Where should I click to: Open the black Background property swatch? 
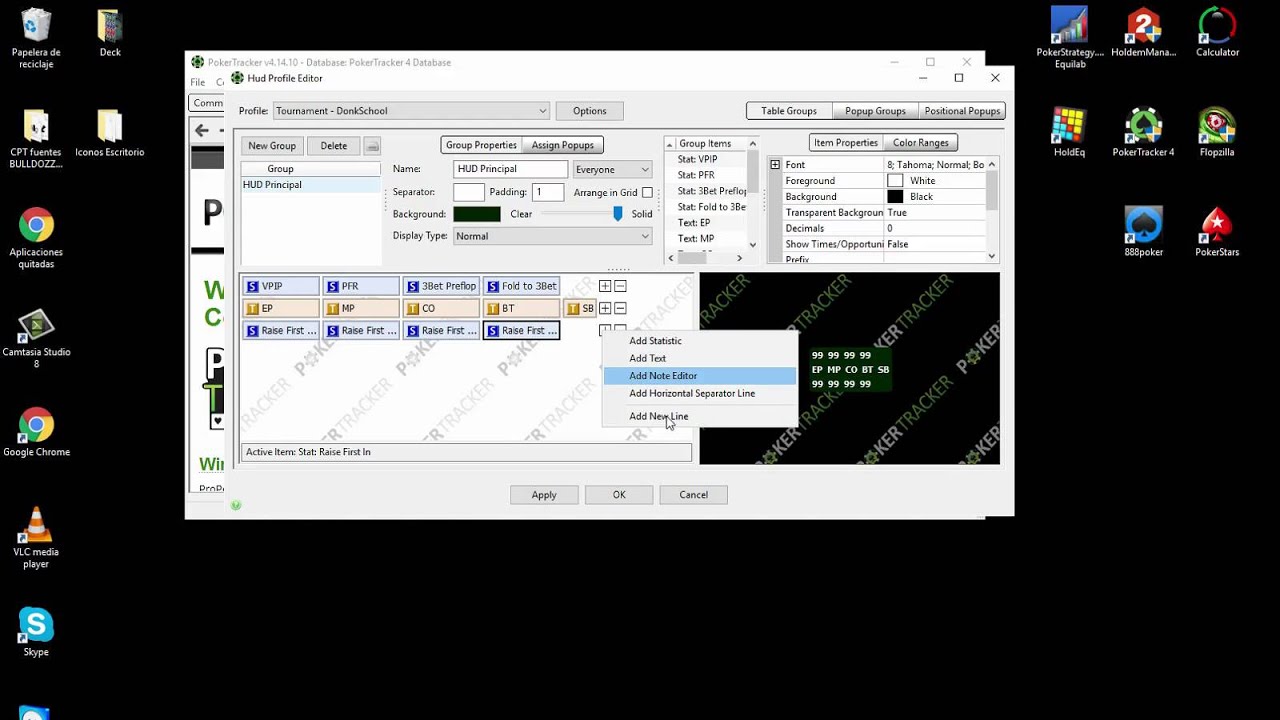coord(895,197)
